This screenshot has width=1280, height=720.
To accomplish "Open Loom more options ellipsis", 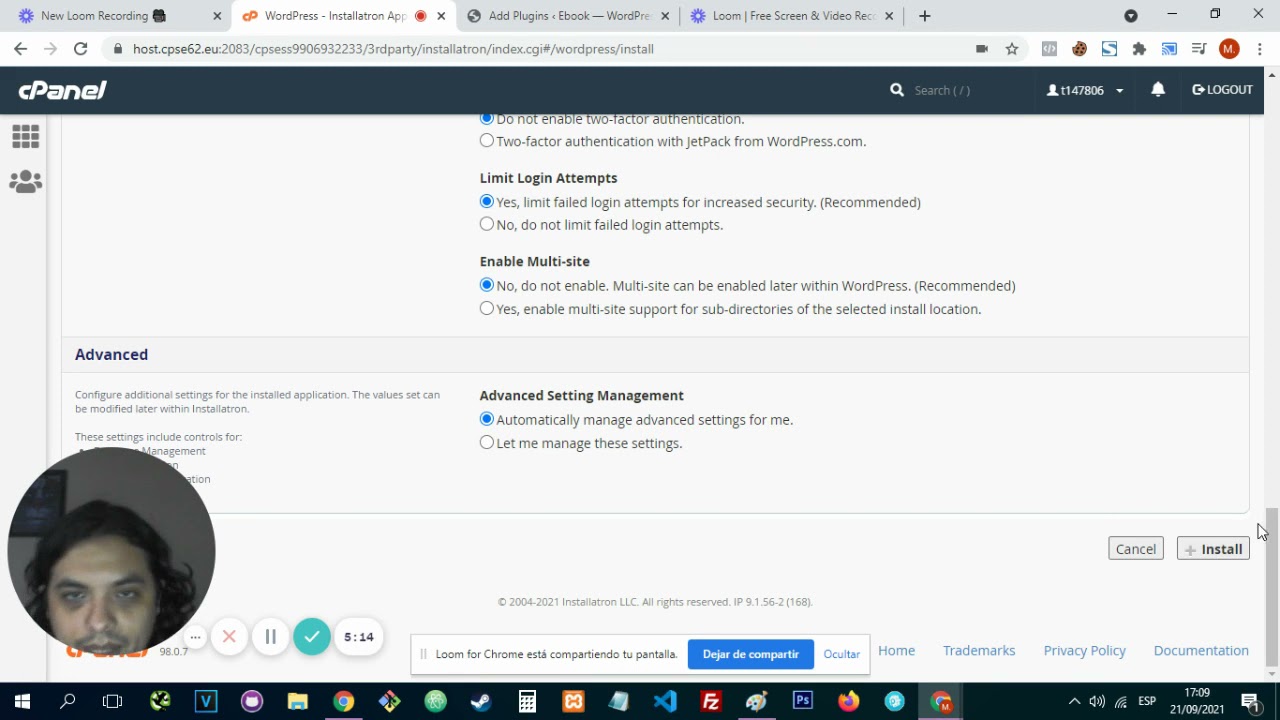I will tap(196, 637).
